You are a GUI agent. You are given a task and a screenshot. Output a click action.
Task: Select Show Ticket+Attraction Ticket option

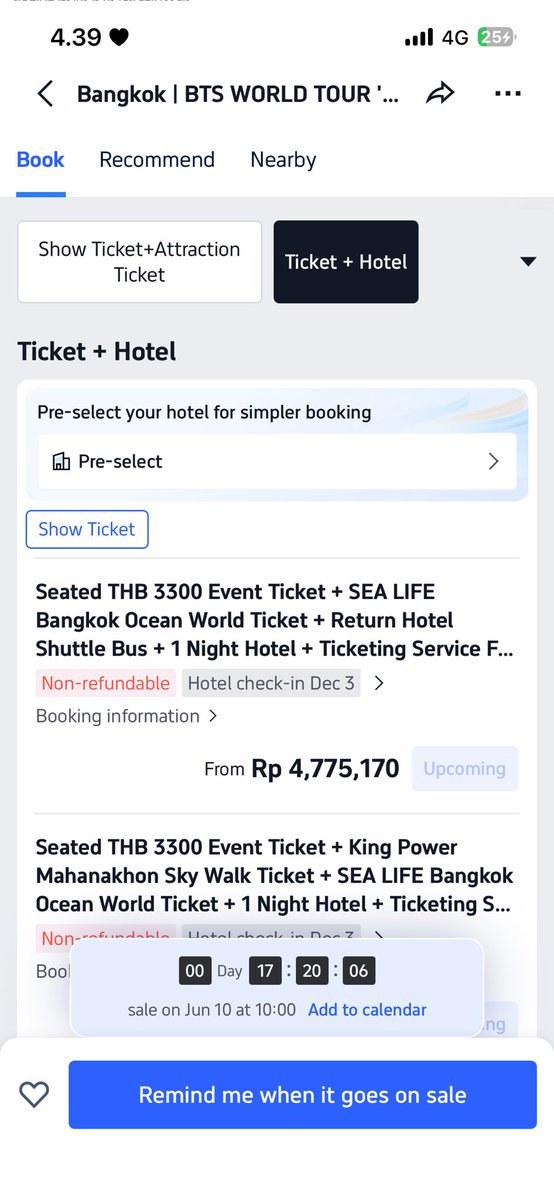tap(140, 262)
